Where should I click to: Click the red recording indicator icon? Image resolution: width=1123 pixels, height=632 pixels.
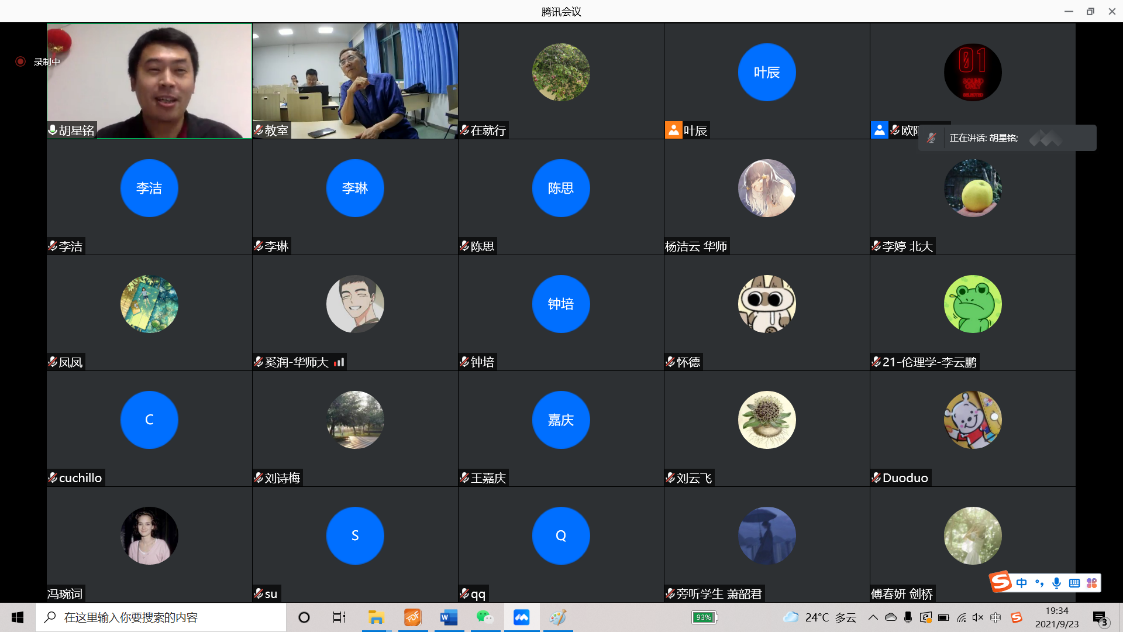(x=20, y=62)
